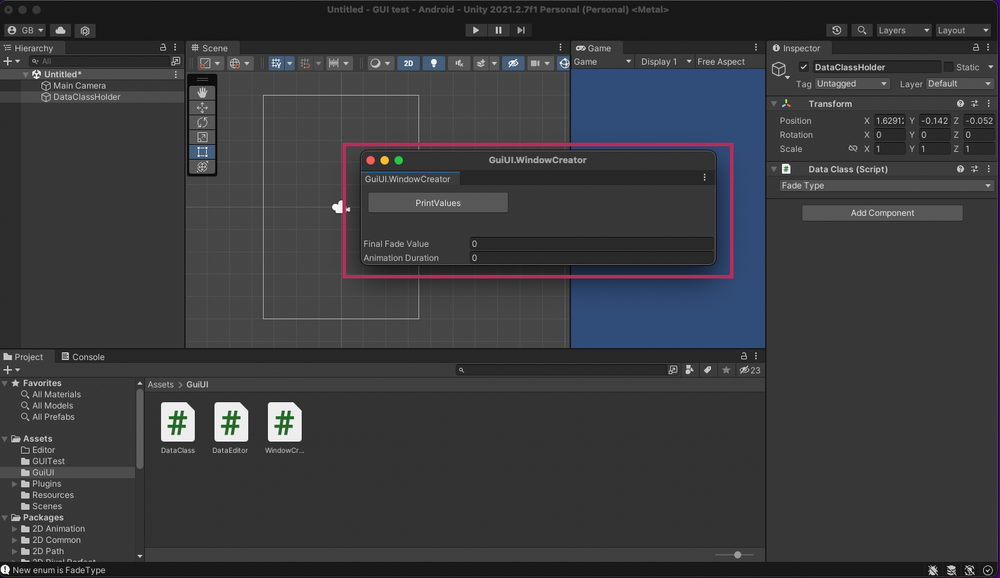
Task: Open the Tag dropdown showing Untagged
Action: 850,84
